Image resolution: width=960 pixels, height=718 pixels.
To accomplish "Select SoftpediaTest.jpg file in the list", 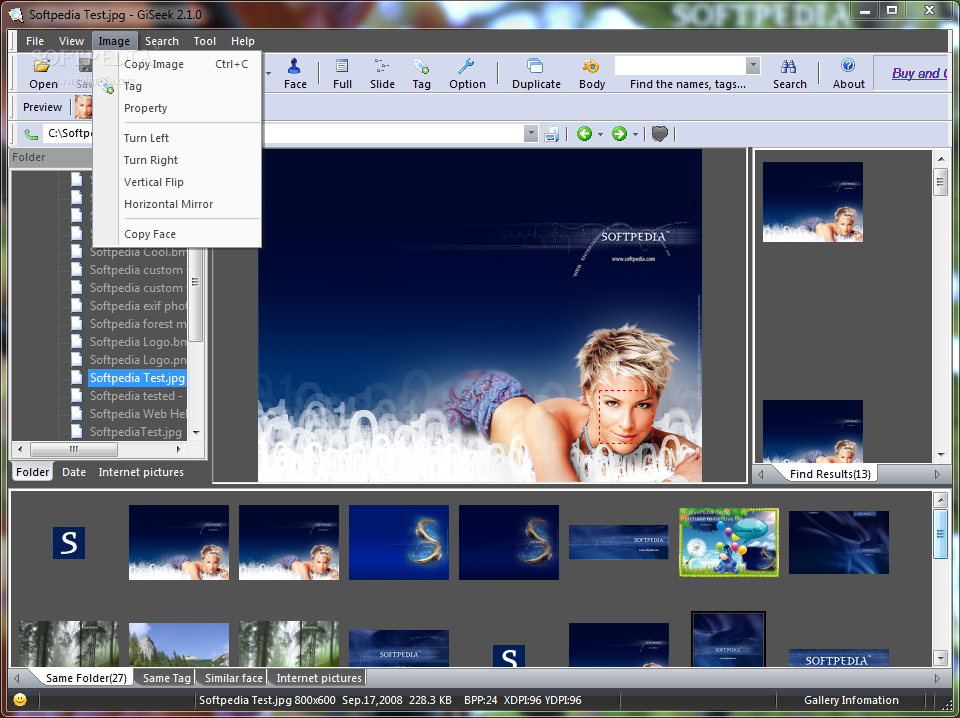I will [135, 432].
